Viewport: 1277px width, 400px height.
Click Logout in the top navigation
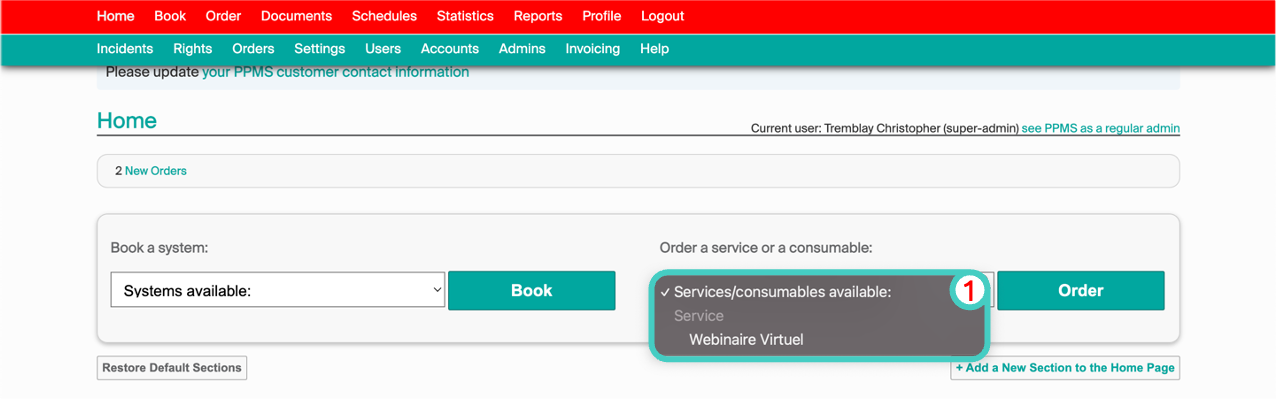click(662, 16)
